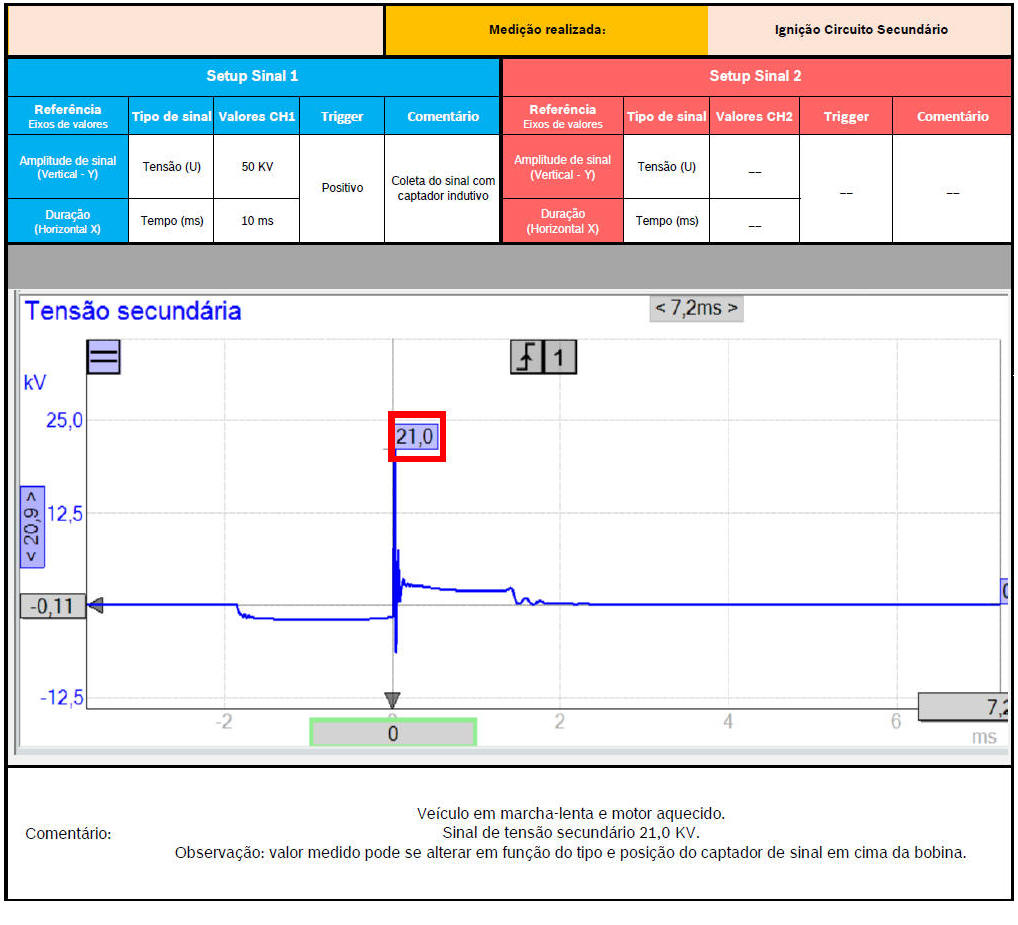The image size is (1018, 925).
Task: Click the -0,11 baseline value box
Action: point(52,606)
